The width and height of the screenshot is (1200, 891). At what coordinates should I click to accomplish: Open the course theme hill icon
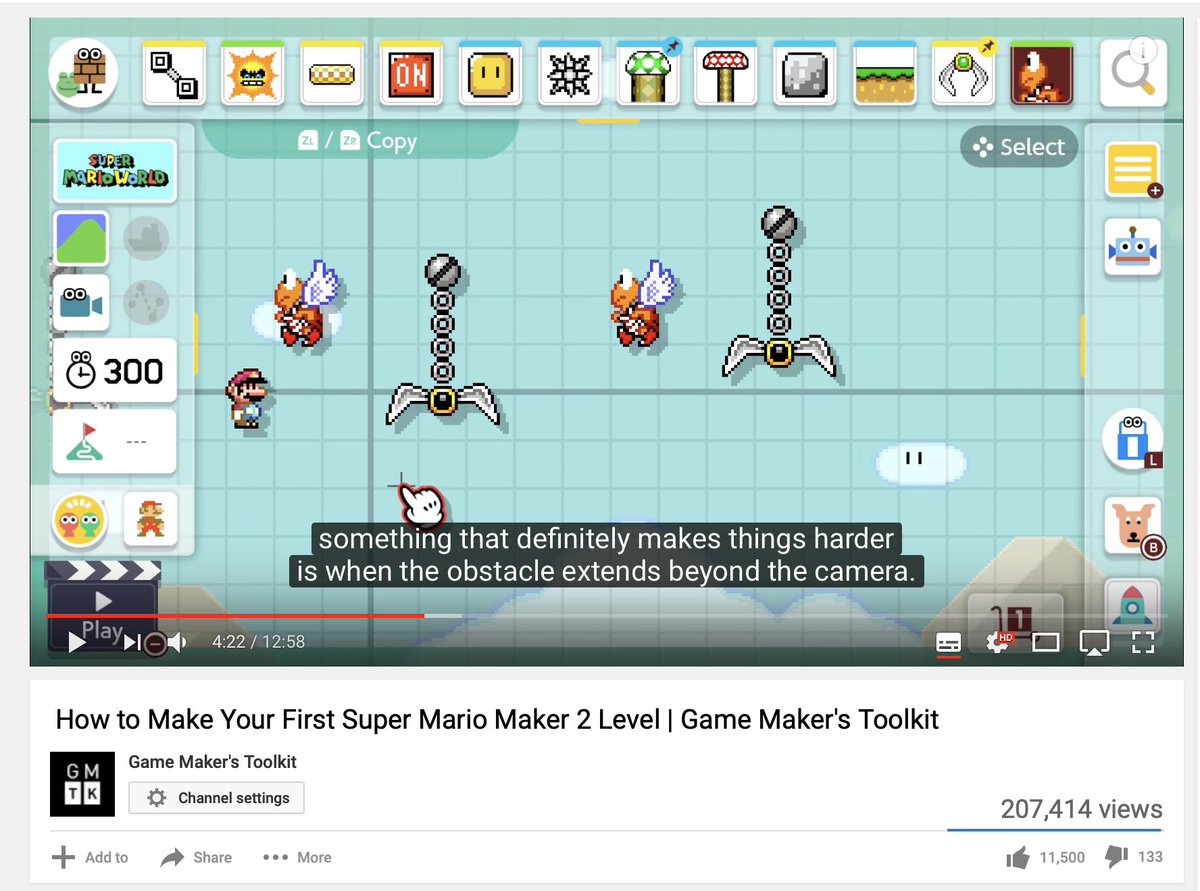point(81,238)
